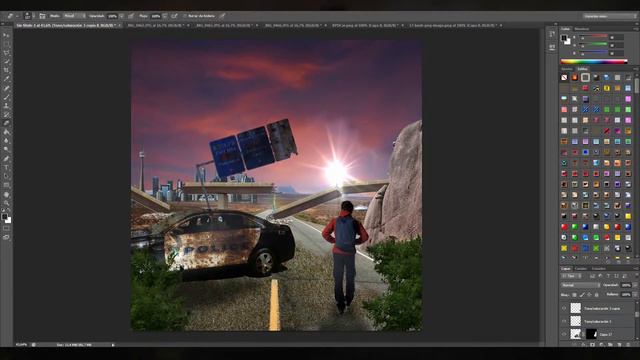Image resolution: width=640 pixels, height=360 pixels.
Task: Toggle visibility of 'Transformación 3' layer
Action: pos(564,321)
